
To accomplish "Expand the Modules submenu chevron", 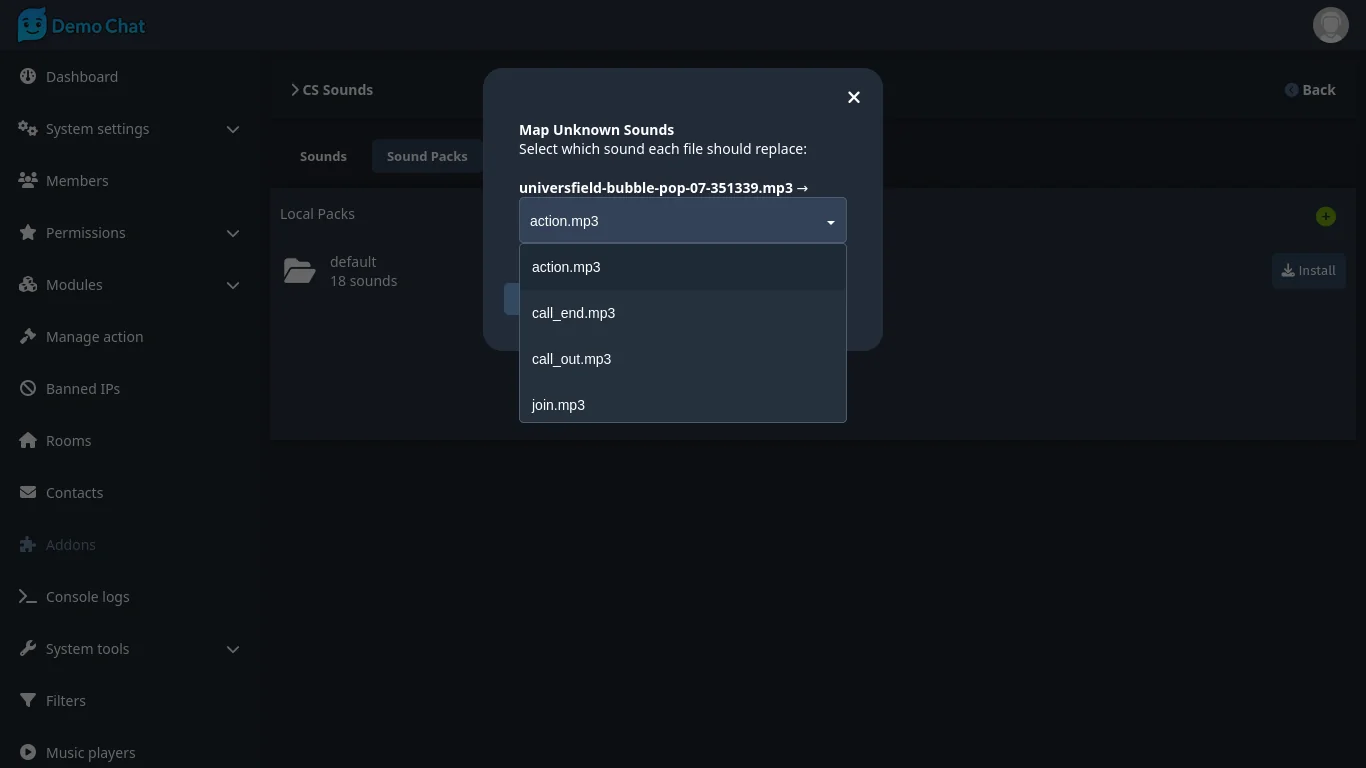I will click(232, 285).
